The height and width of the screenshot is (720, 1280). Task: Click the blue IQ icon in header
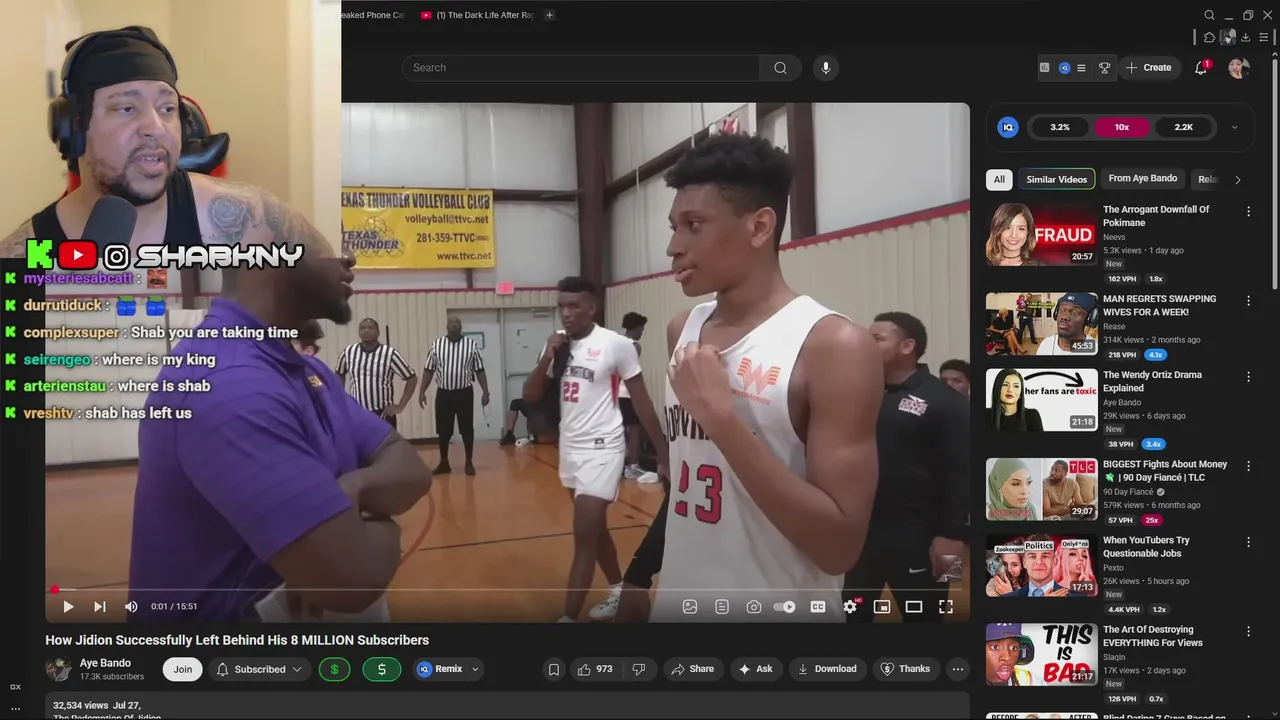coord(1065,68)
